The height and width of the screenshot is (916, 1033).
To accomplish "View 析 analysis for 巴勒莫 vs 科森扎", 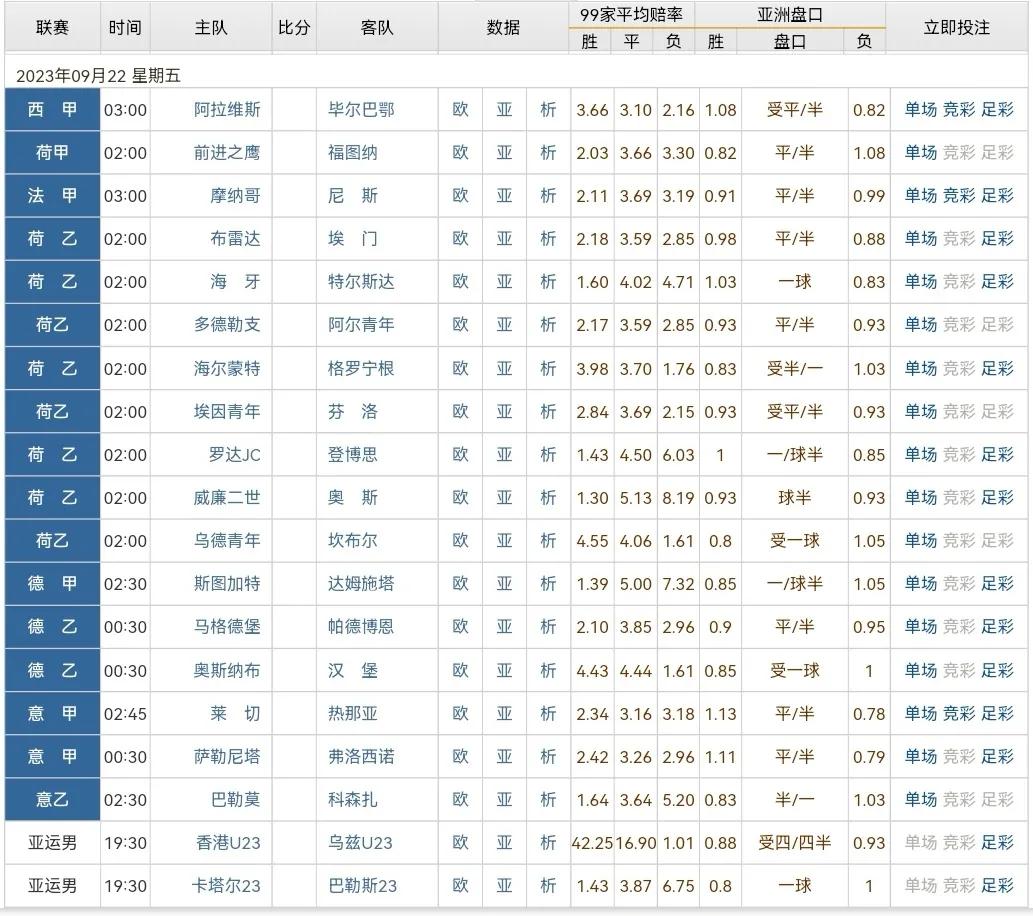I will 547,799.
